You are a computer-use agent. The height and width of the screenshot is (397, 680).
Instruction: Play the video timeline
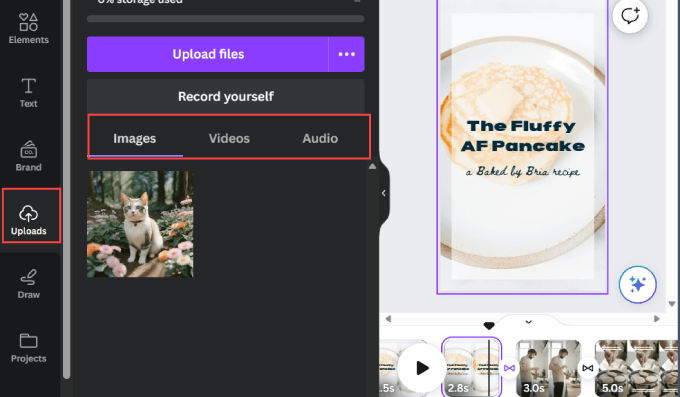[422, 368]
